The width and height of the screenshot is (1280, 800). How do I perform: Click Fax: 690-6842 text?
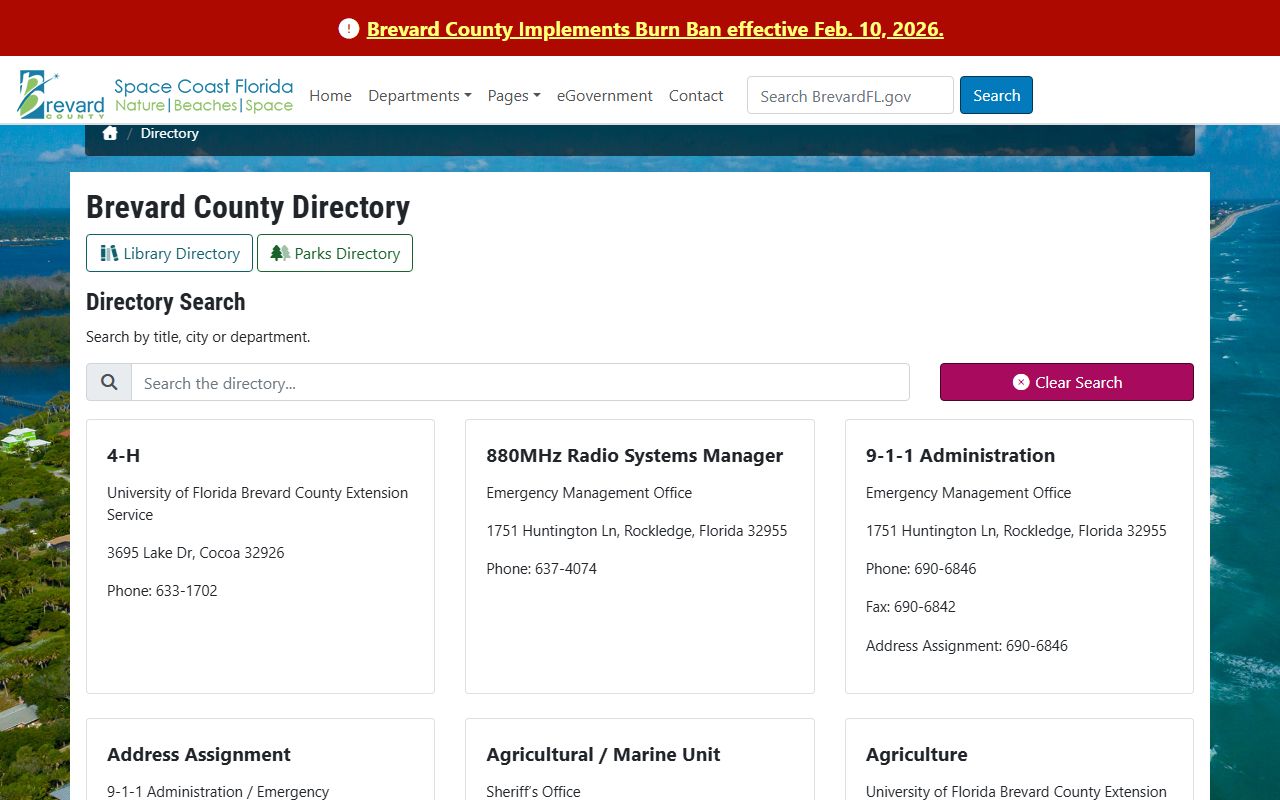pos(911,607)
